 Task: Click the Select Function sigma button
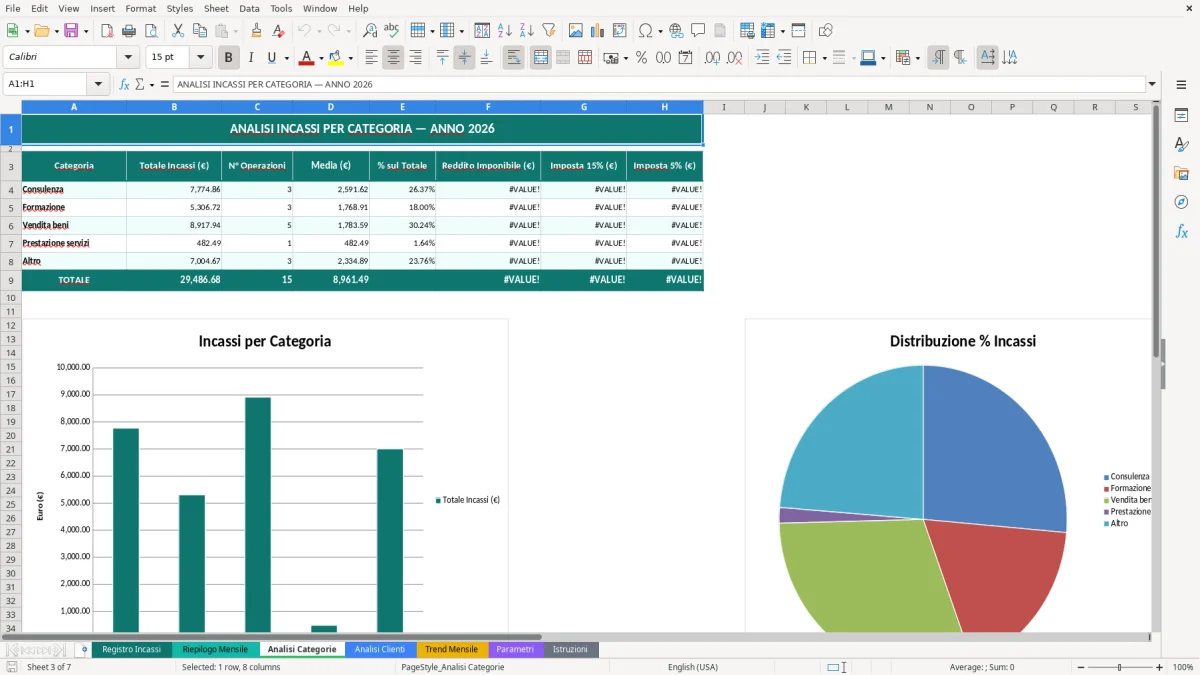pos(139,85)
